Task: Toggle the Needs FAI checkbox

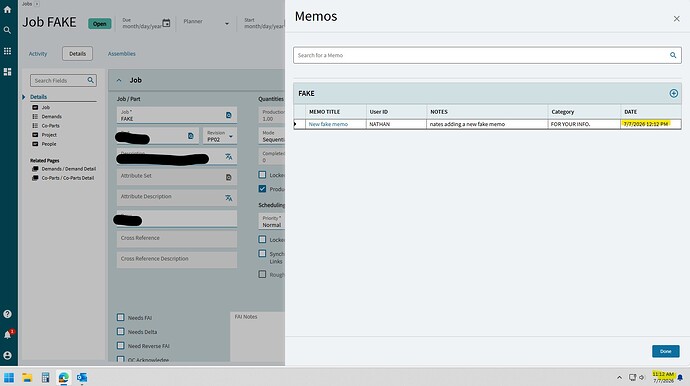Action: (121, 317)
